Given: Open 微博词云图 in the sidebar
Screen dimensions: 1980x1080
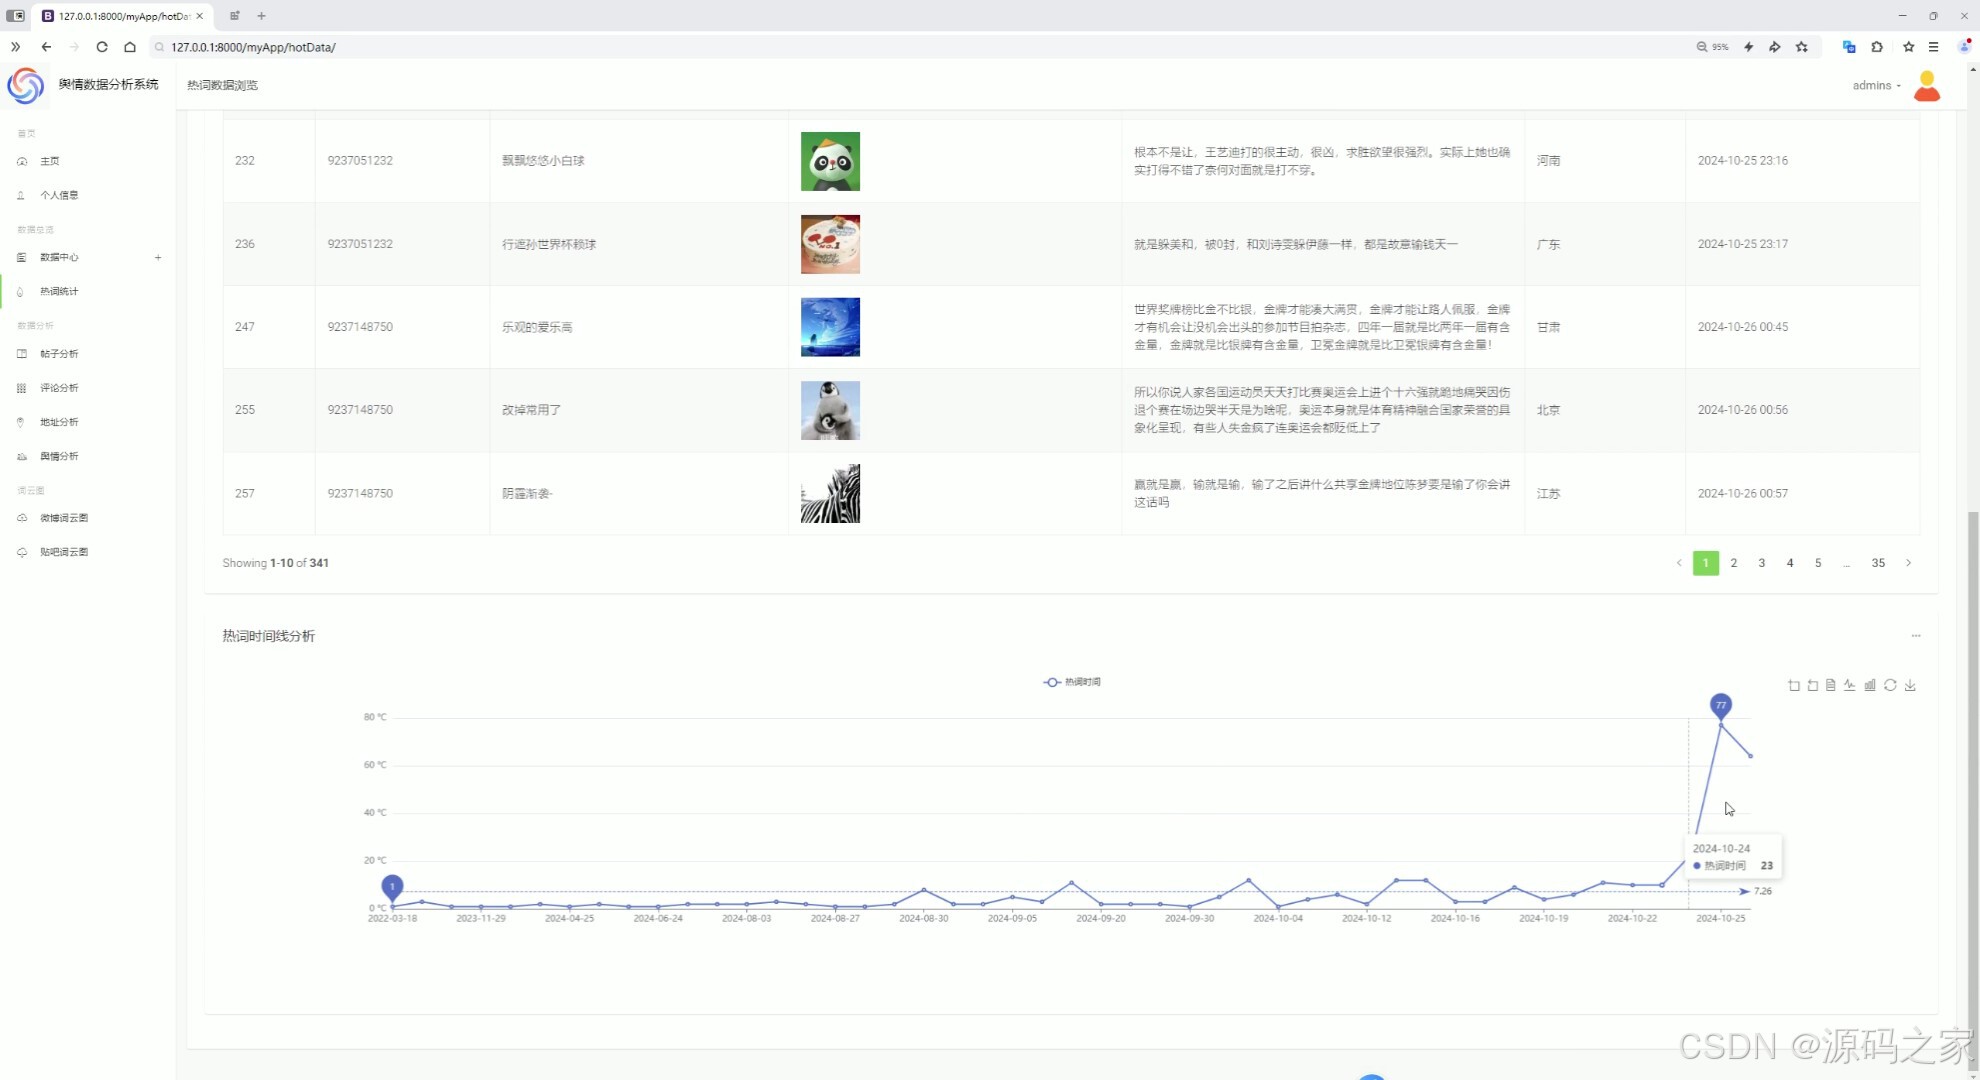Looking at the screenshot, I should (63, 518).
